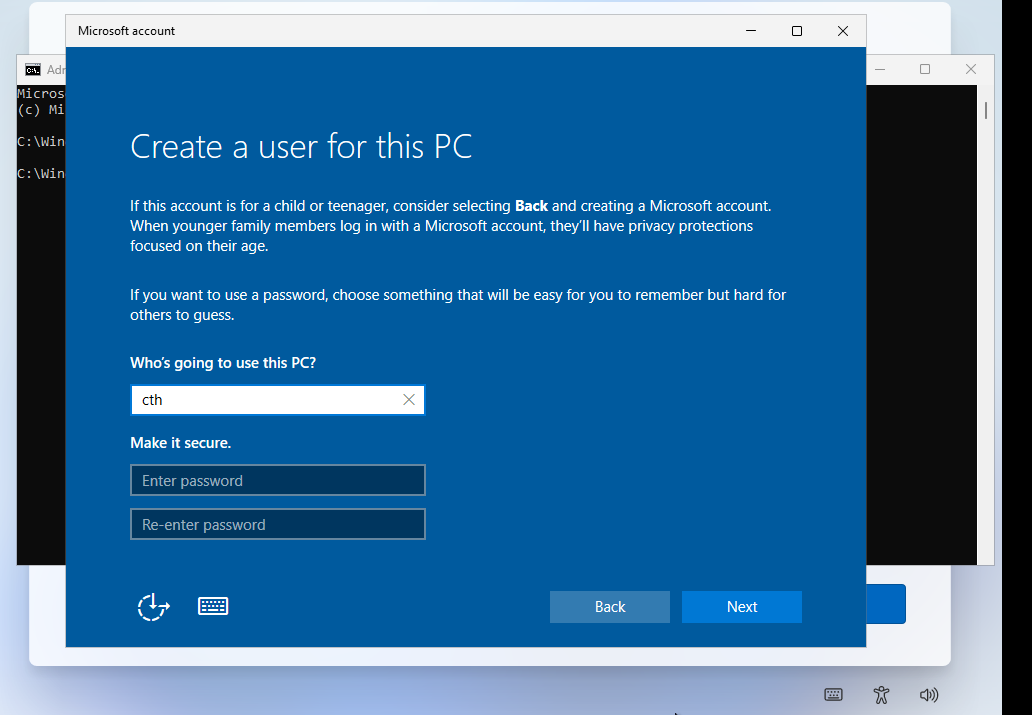Click the Enter password field
Screen dimensions: 1032x715
pyautogui.click(x=278, y=481)
